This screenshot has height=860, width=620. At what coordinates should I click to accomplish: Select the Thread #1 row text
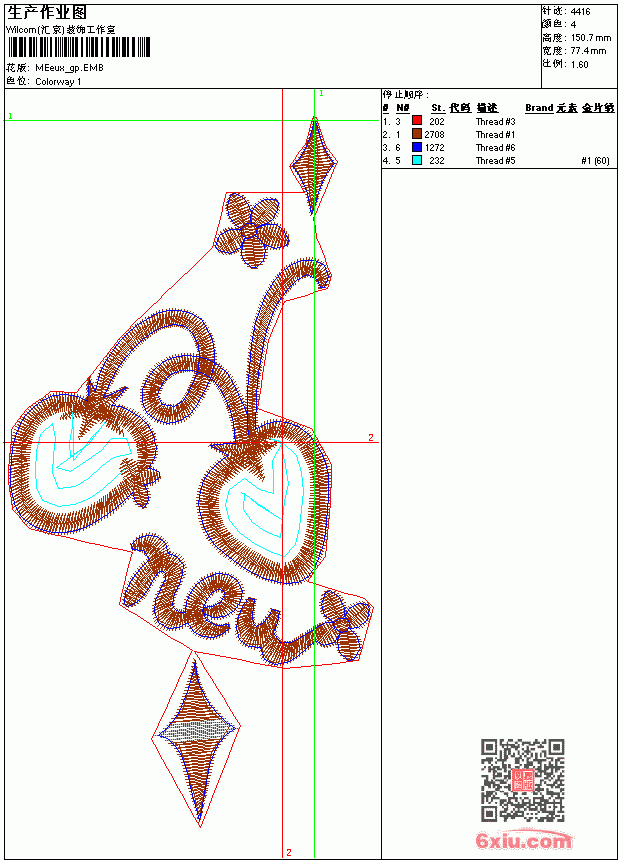495,134
